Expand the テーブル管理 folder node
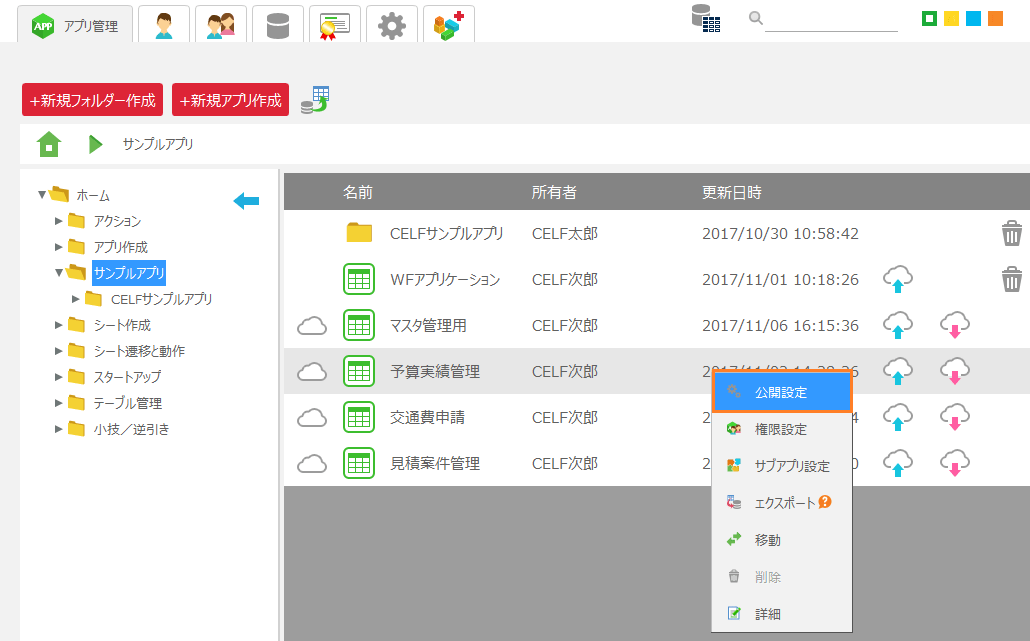Screen dimensions: 1030x641 tap(59, 403)
